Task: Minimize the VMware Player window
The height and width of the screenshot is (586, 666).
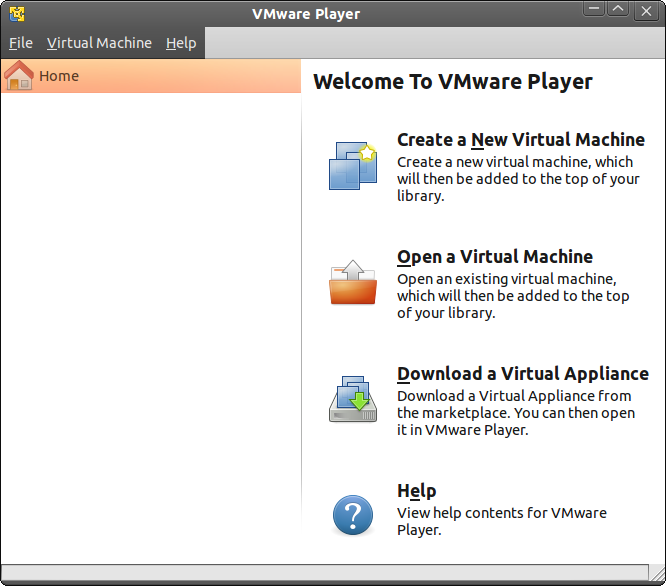Action: click(x=594, y=9)
